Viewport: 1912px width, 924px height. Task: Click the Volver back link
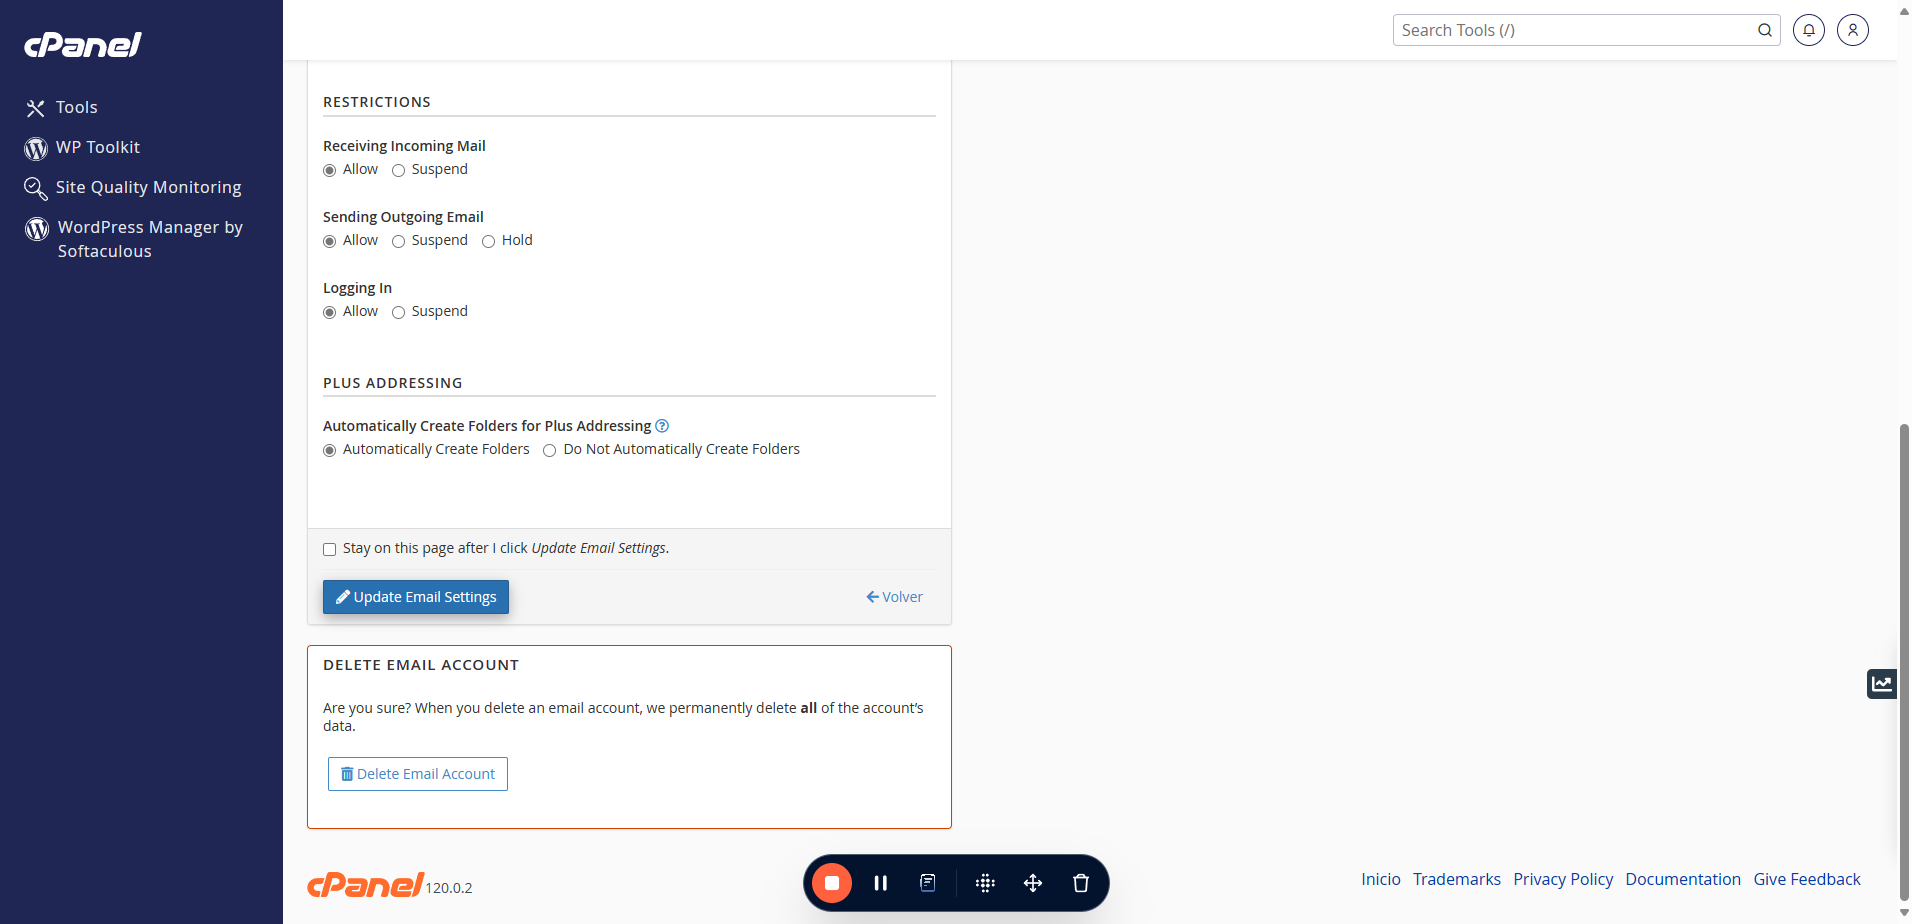(894, 597)
